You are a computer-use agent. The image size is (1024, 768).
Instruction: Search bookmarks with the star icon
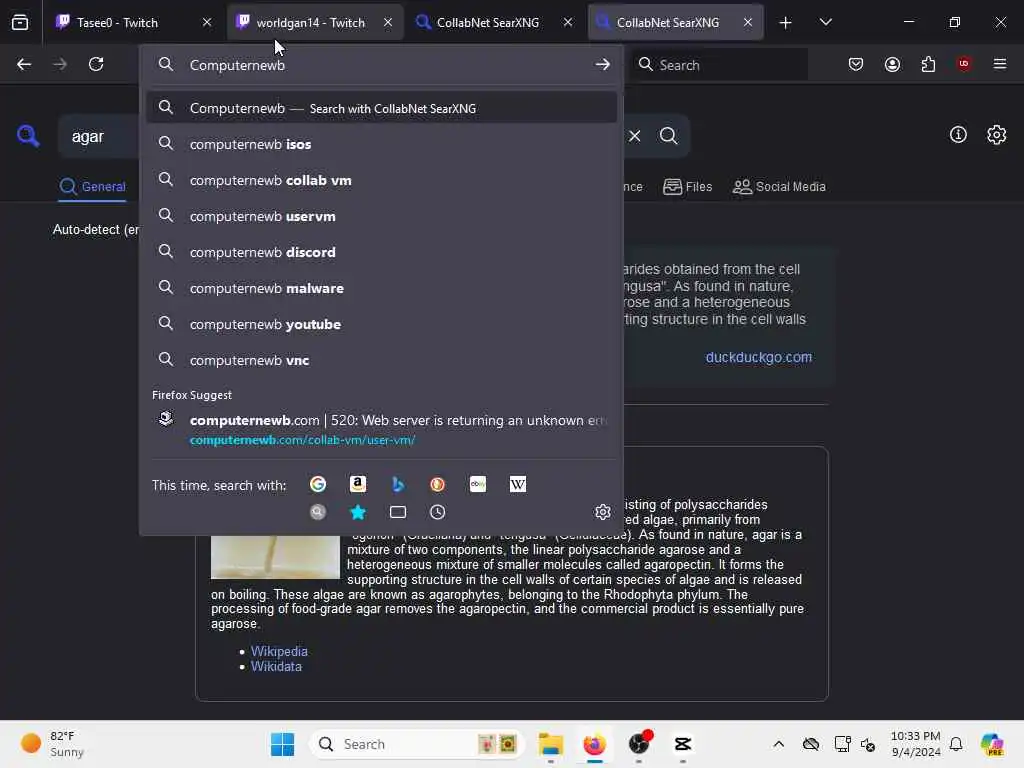pyautogui.click(x=358, y=512)
